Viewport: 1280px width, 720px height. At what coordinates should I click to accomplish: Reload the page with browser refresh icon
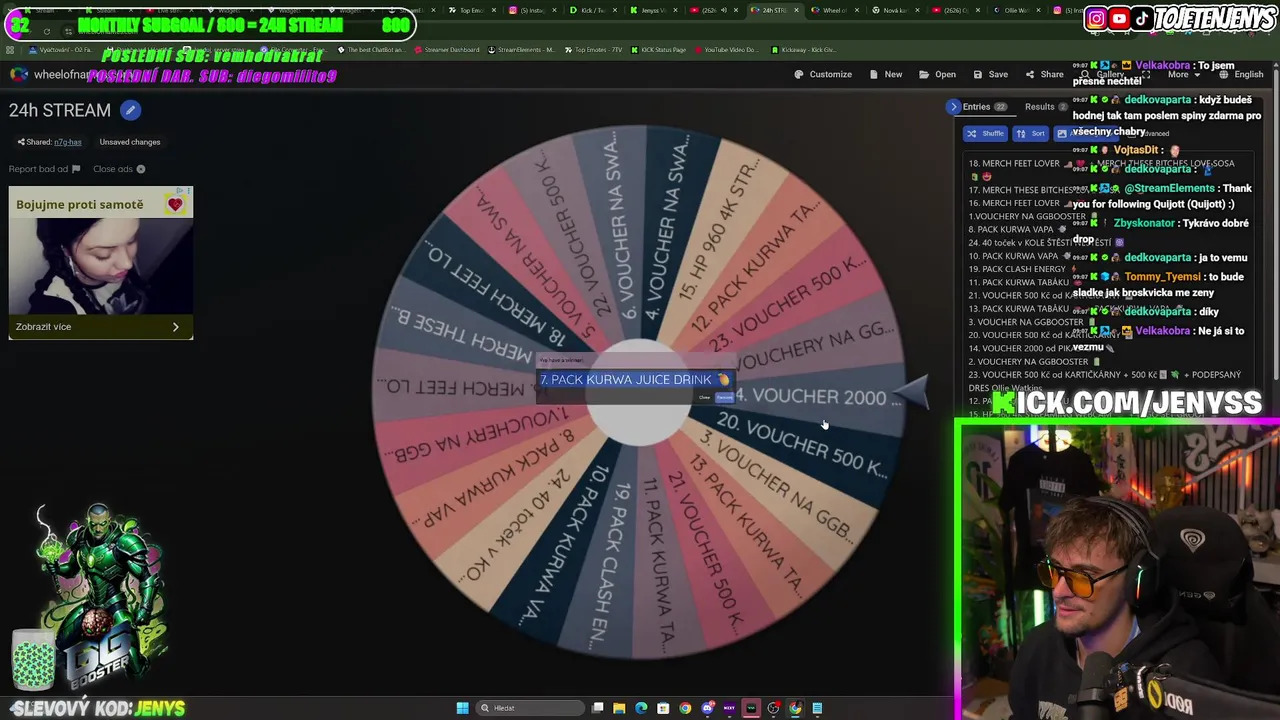click(x=46, y=30)
